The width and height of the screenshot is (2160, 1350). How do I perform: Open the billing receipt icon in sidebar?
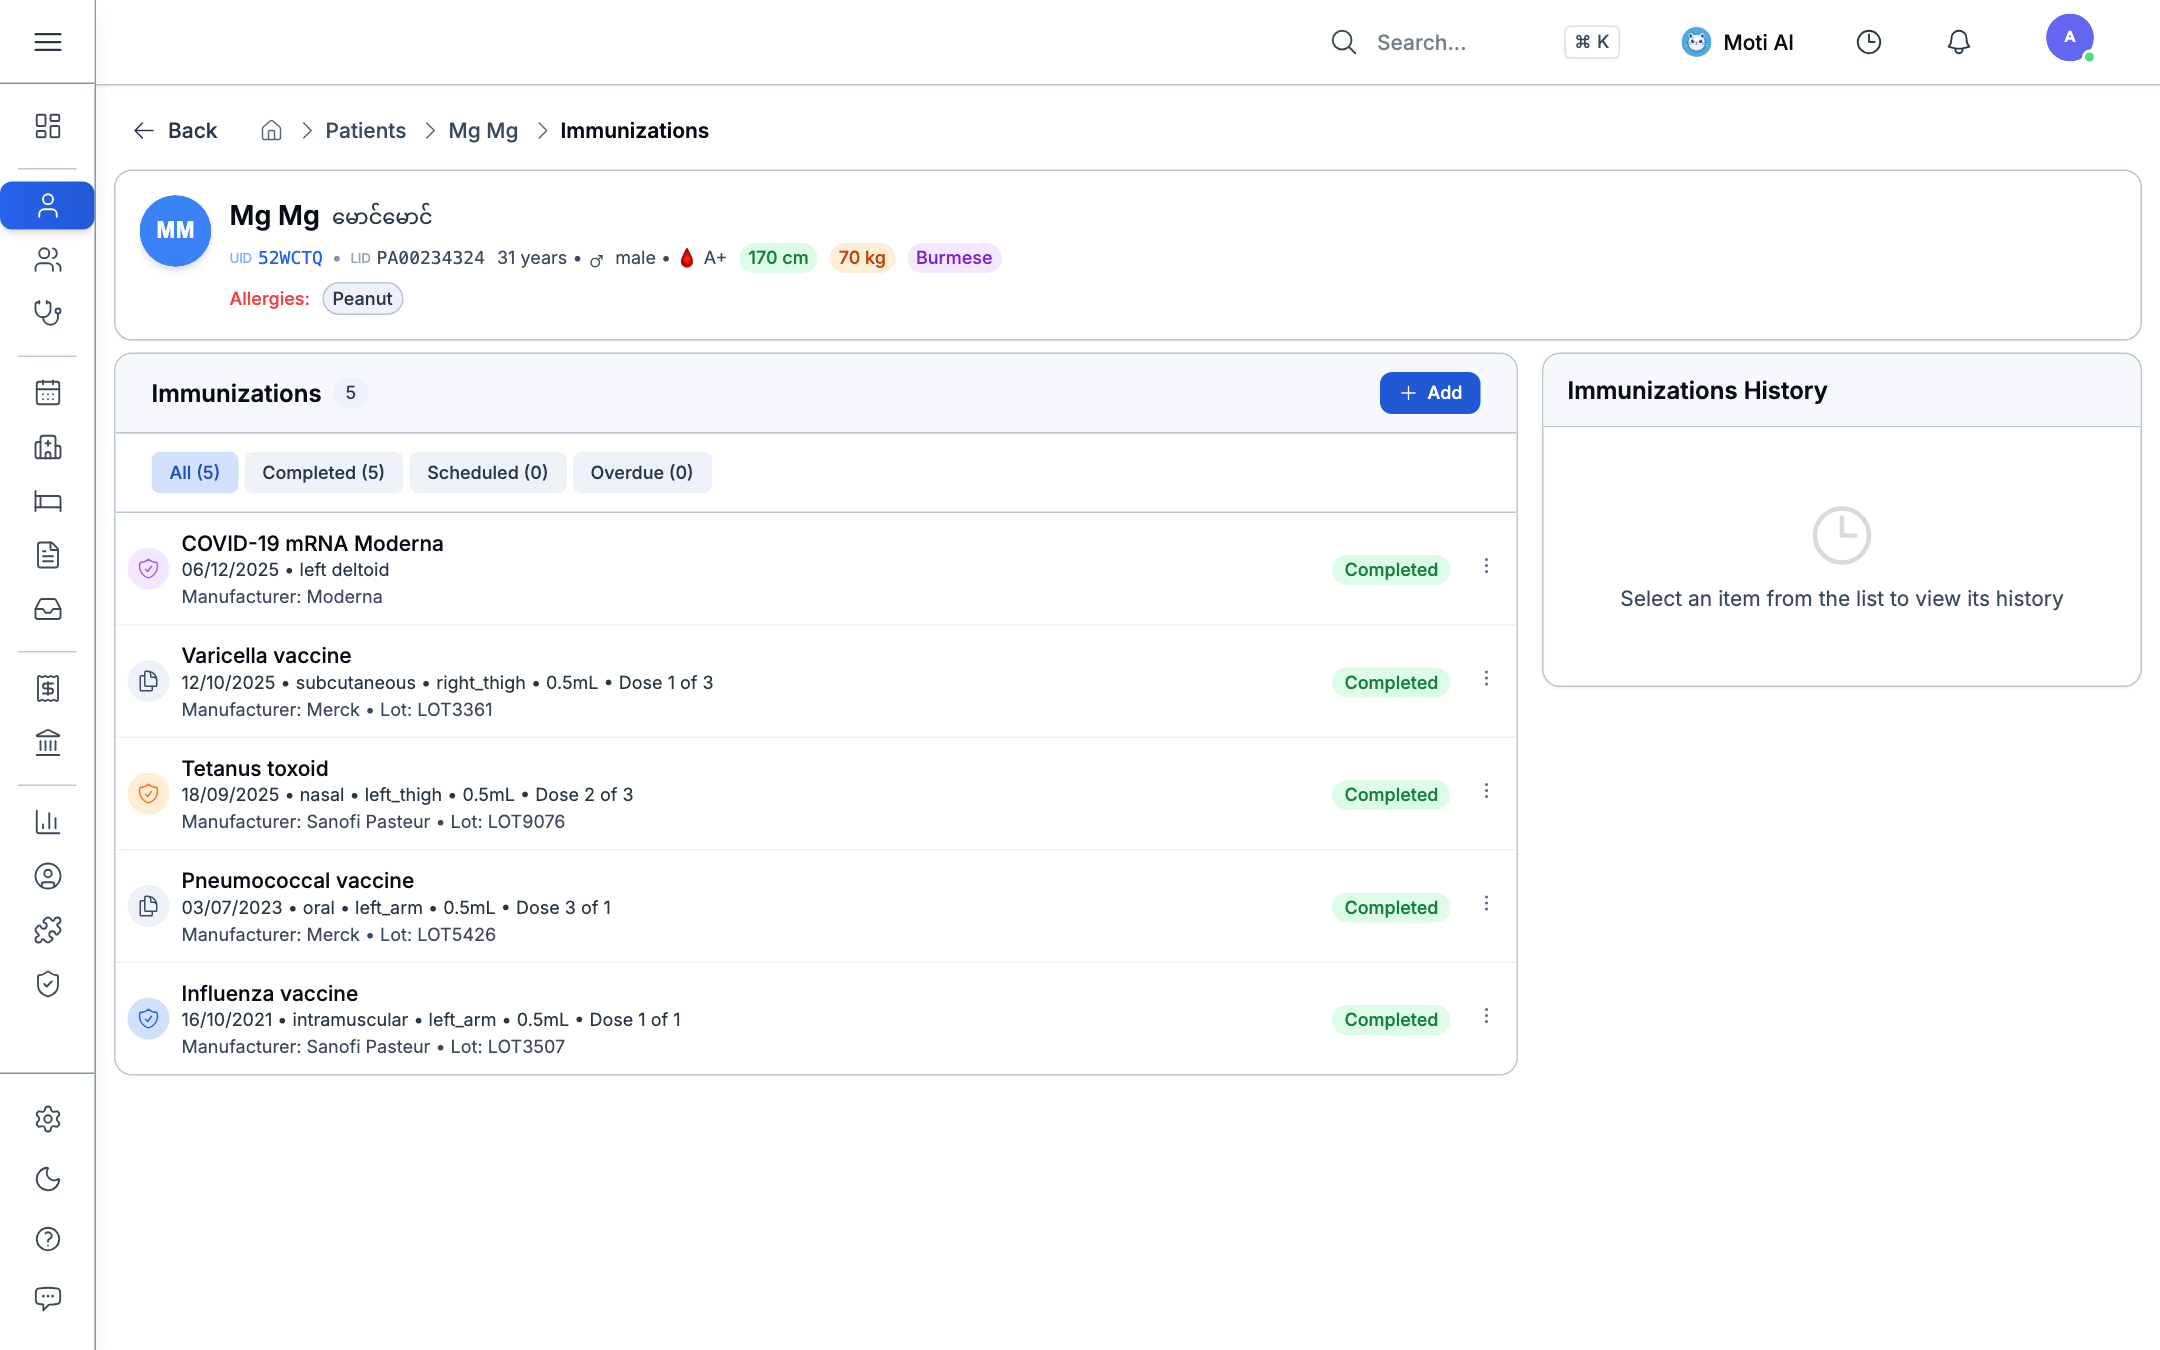(47, 688)
